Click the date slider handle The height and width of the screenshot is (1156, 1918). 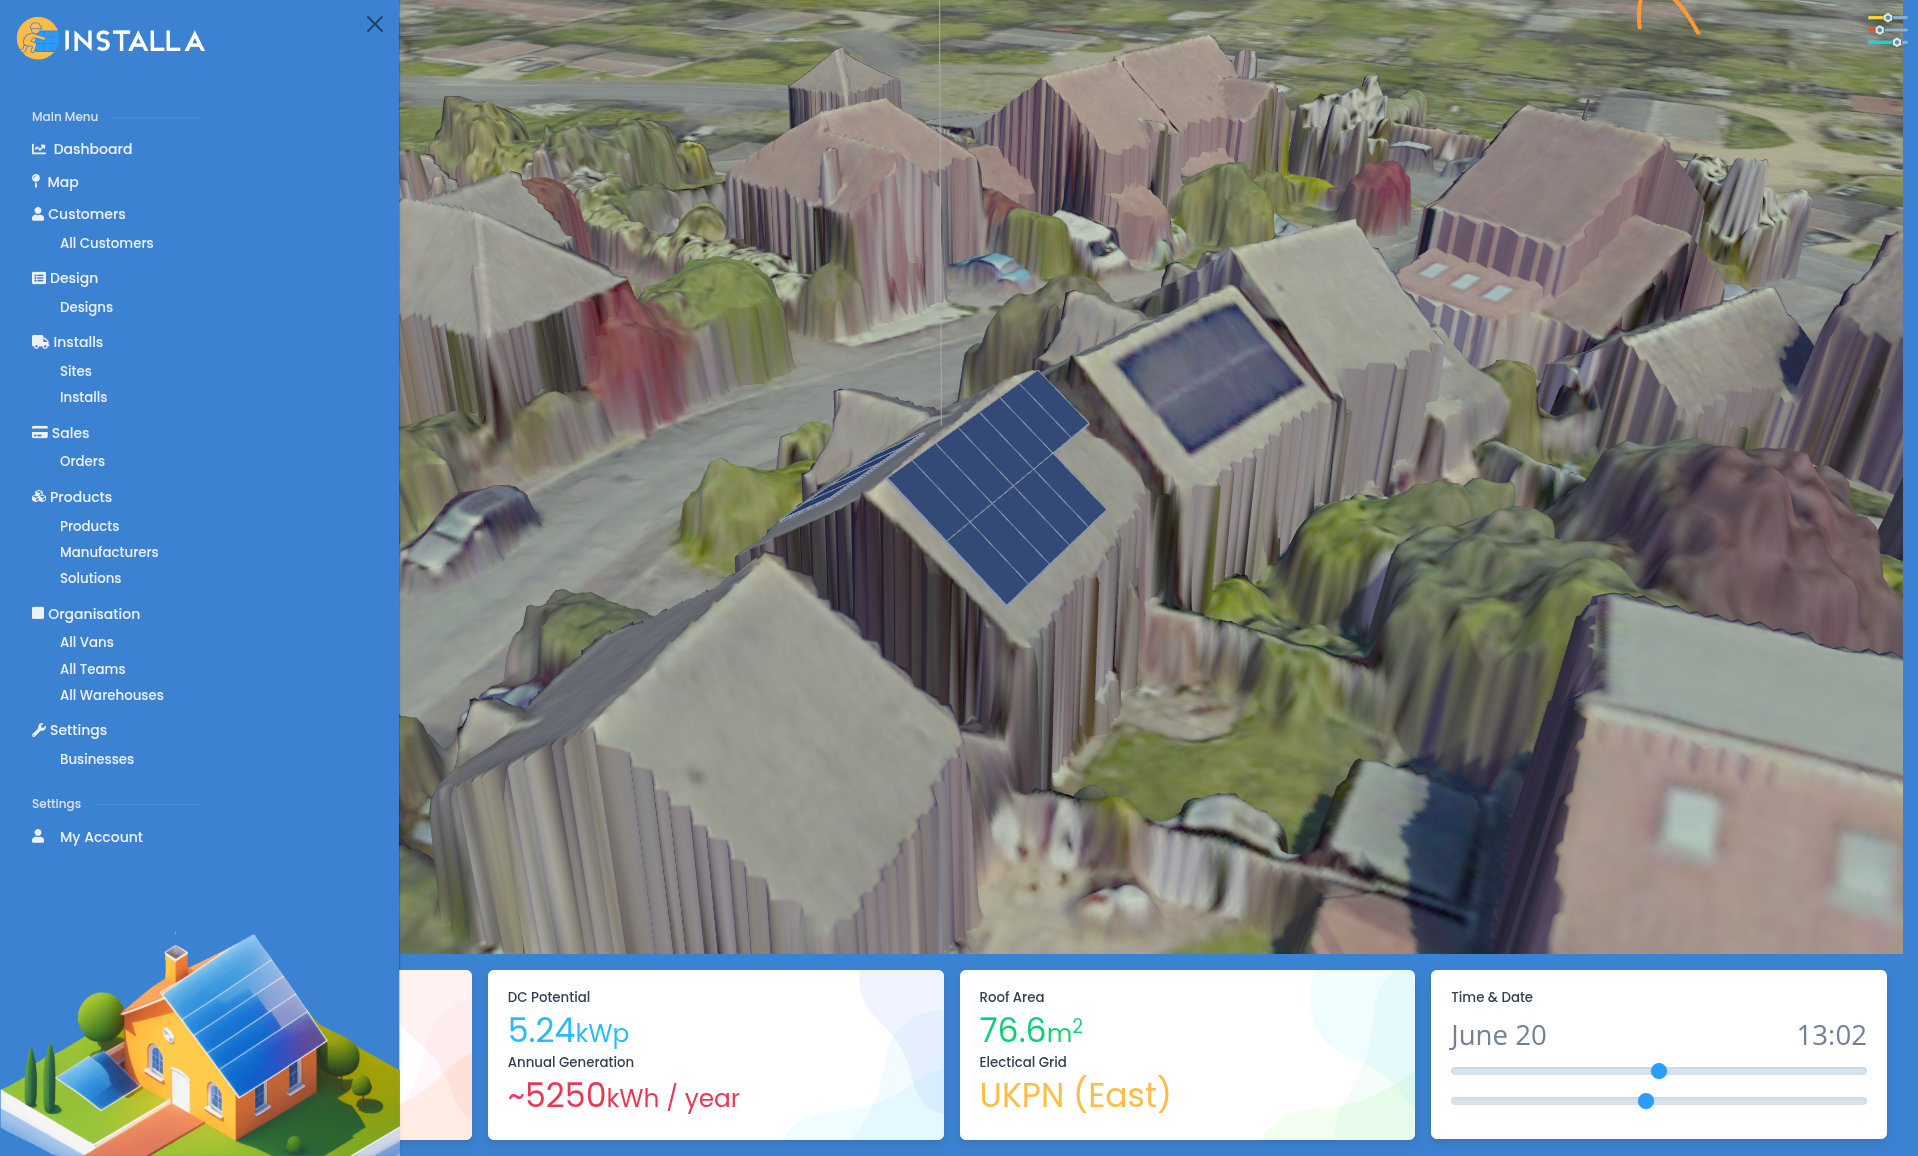click(1658, 1071)
